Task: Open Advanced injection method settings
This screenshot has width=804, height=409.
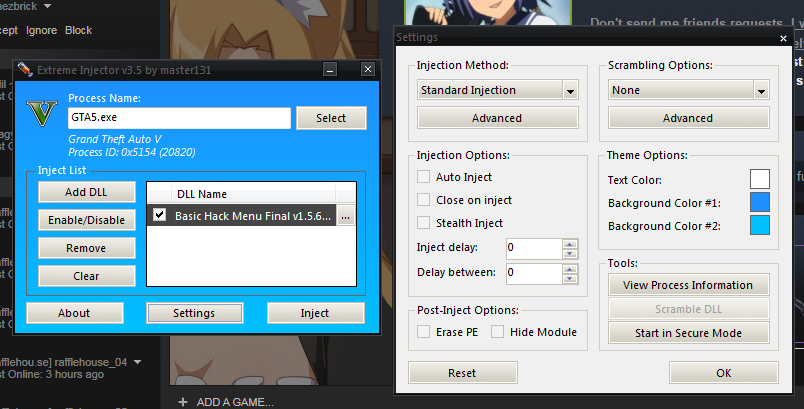Action: [x=497, y=118]
